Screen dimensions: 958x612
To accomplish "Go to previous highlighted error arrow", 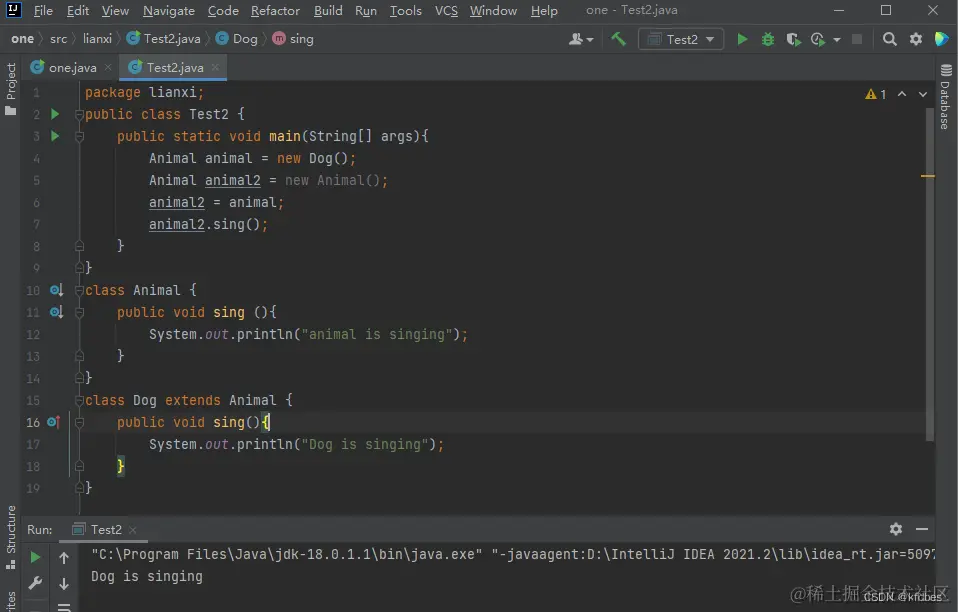I will pyautogui.click(x=902, y=94).
